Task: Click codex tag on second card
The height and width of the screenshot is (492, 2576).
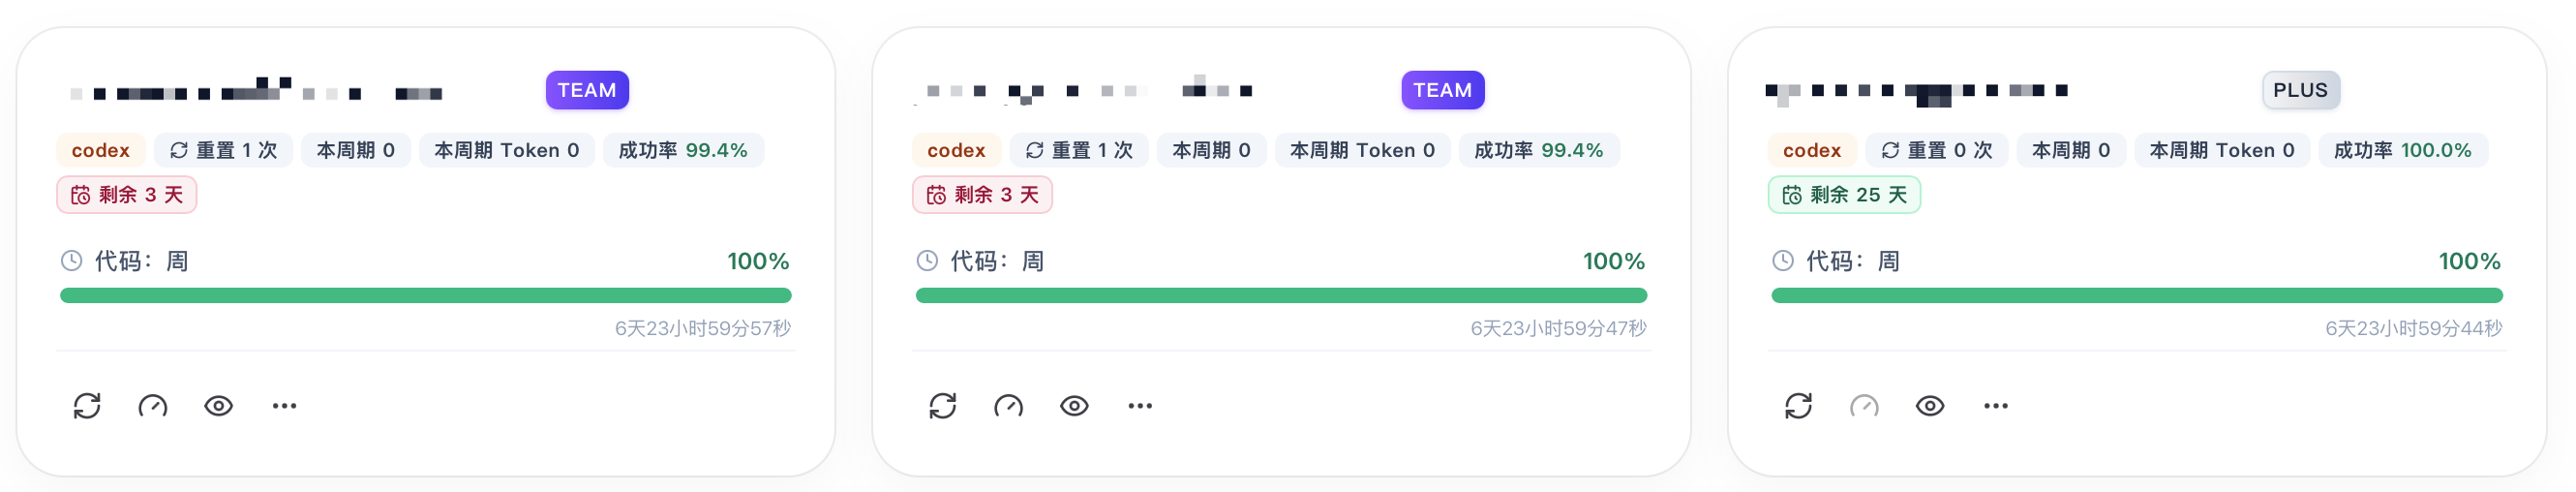Action: (956, 150)
